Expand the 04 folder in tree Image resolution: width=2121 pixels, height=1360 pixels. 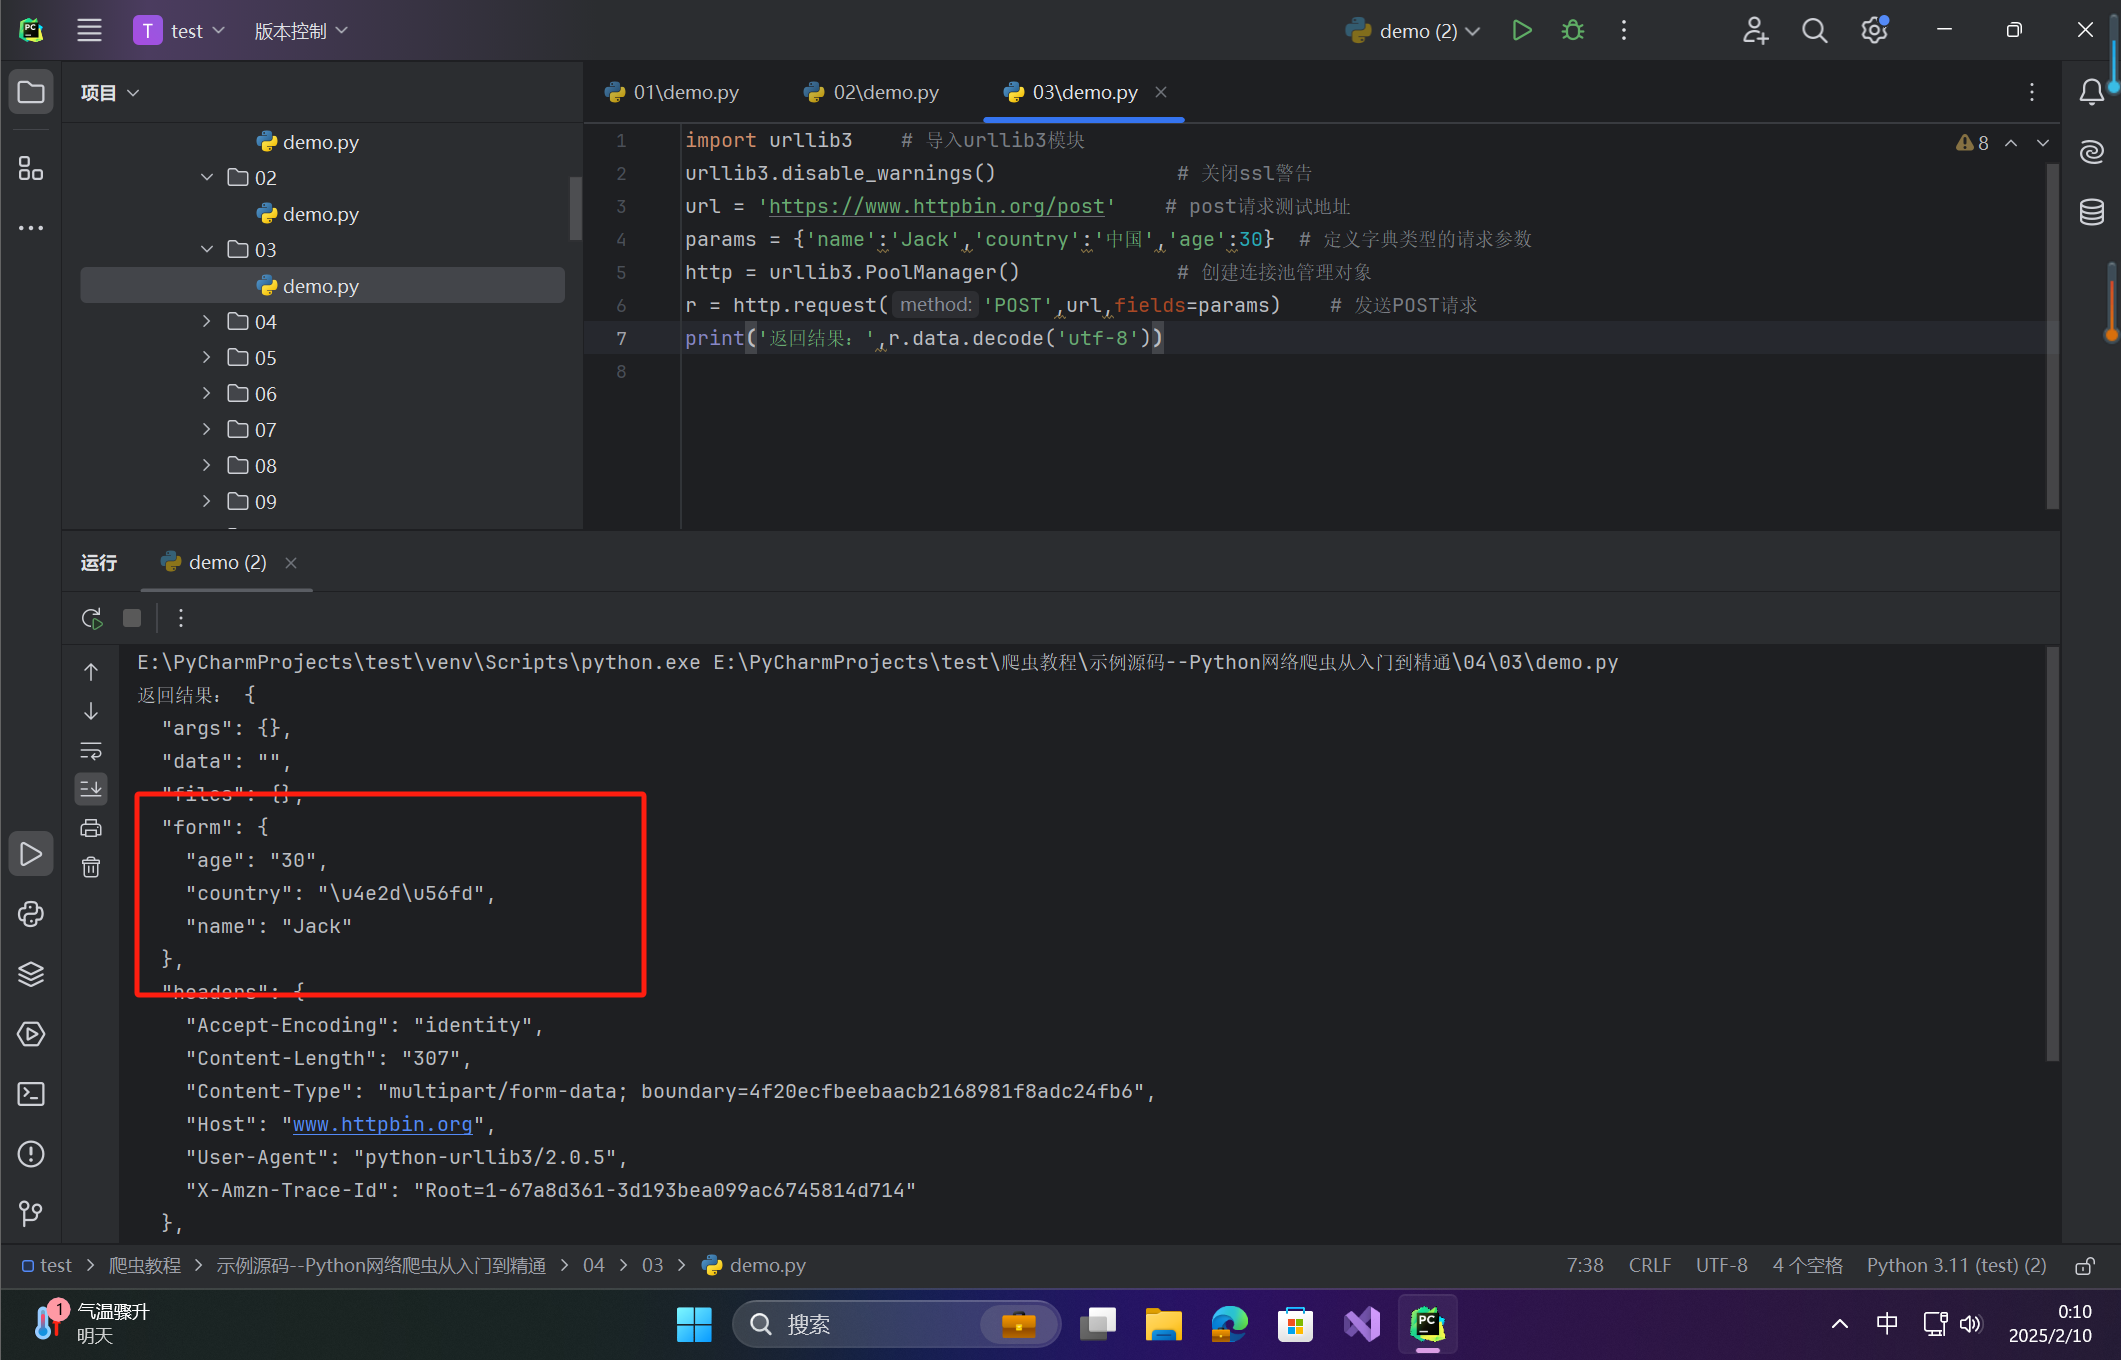[207, 321]
